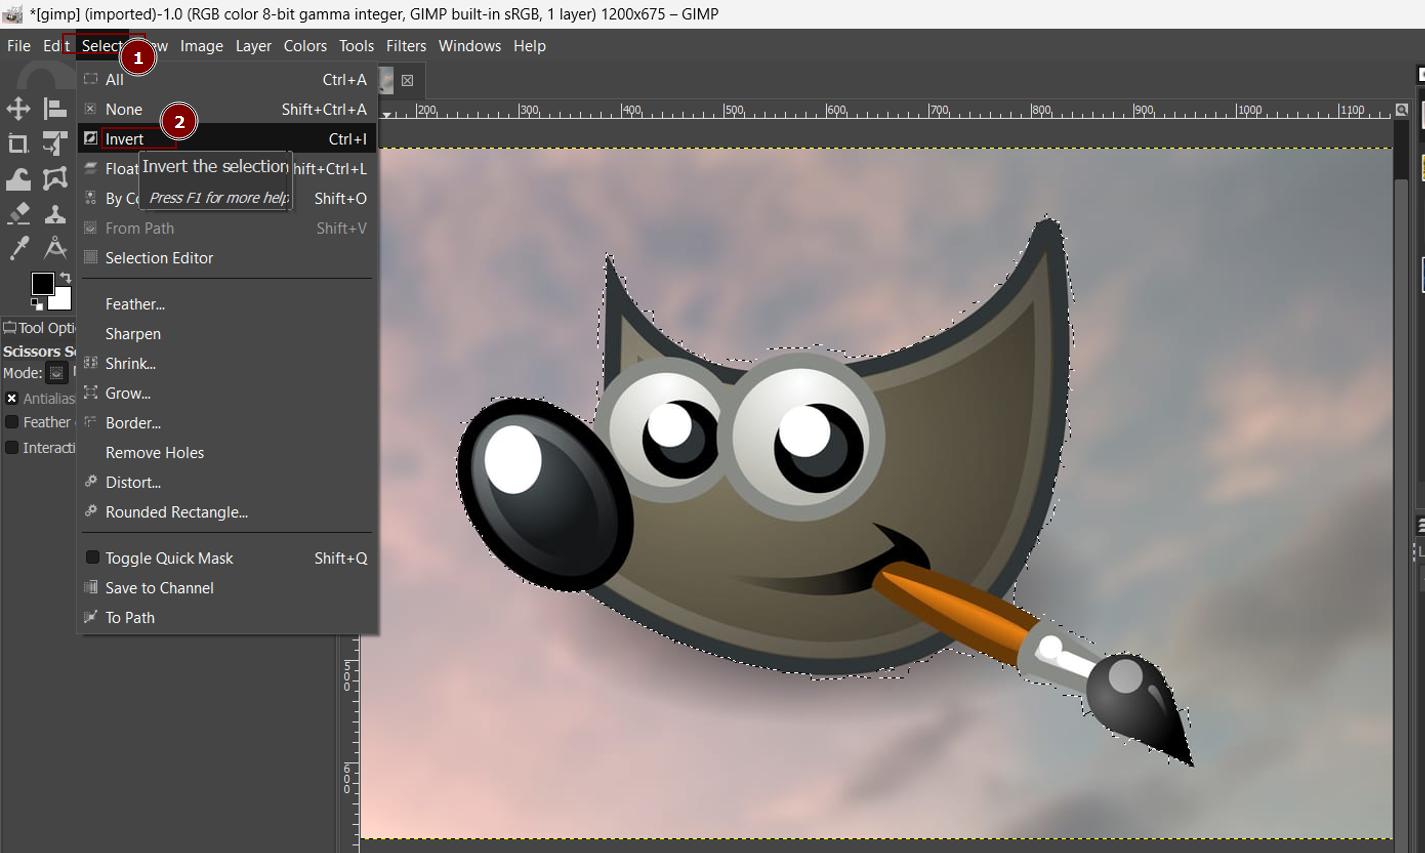Open the Grow... selection dialog
The width and height of the screenshot is (1425, 853).
(x=227, y=393)
